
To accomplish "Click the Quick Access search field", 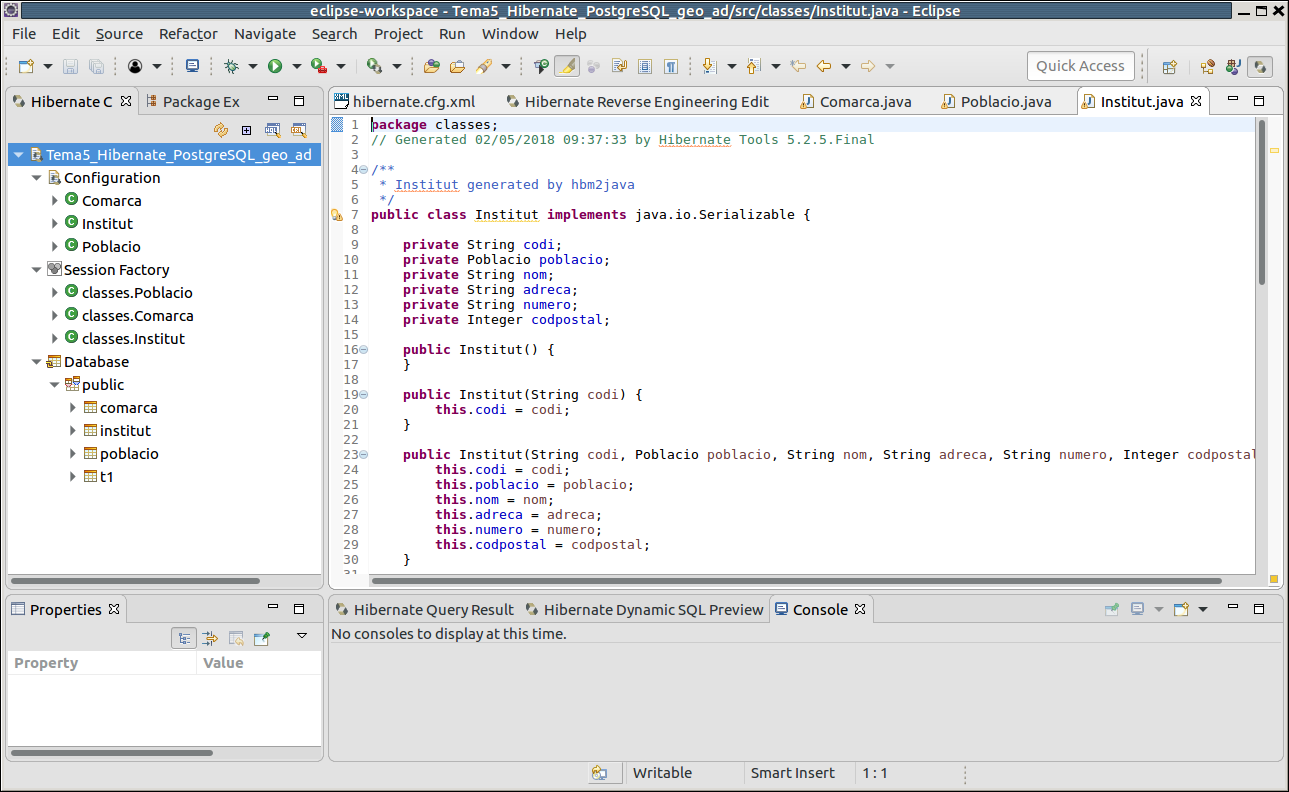I will tap(1080, 66).
